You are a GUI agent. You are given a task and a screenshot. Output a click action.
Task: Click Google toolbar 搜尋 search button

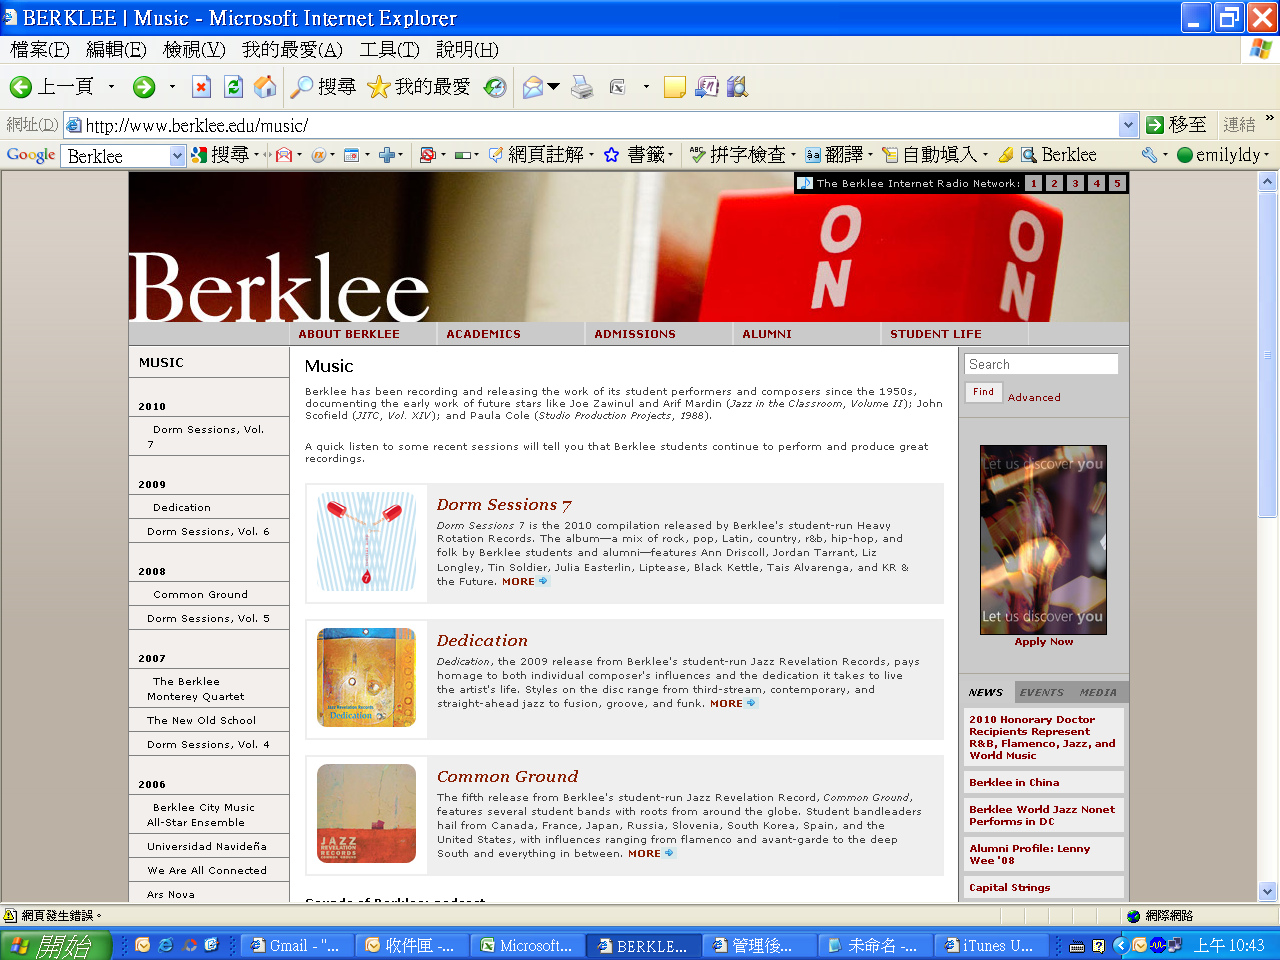(x=220, y=155)
